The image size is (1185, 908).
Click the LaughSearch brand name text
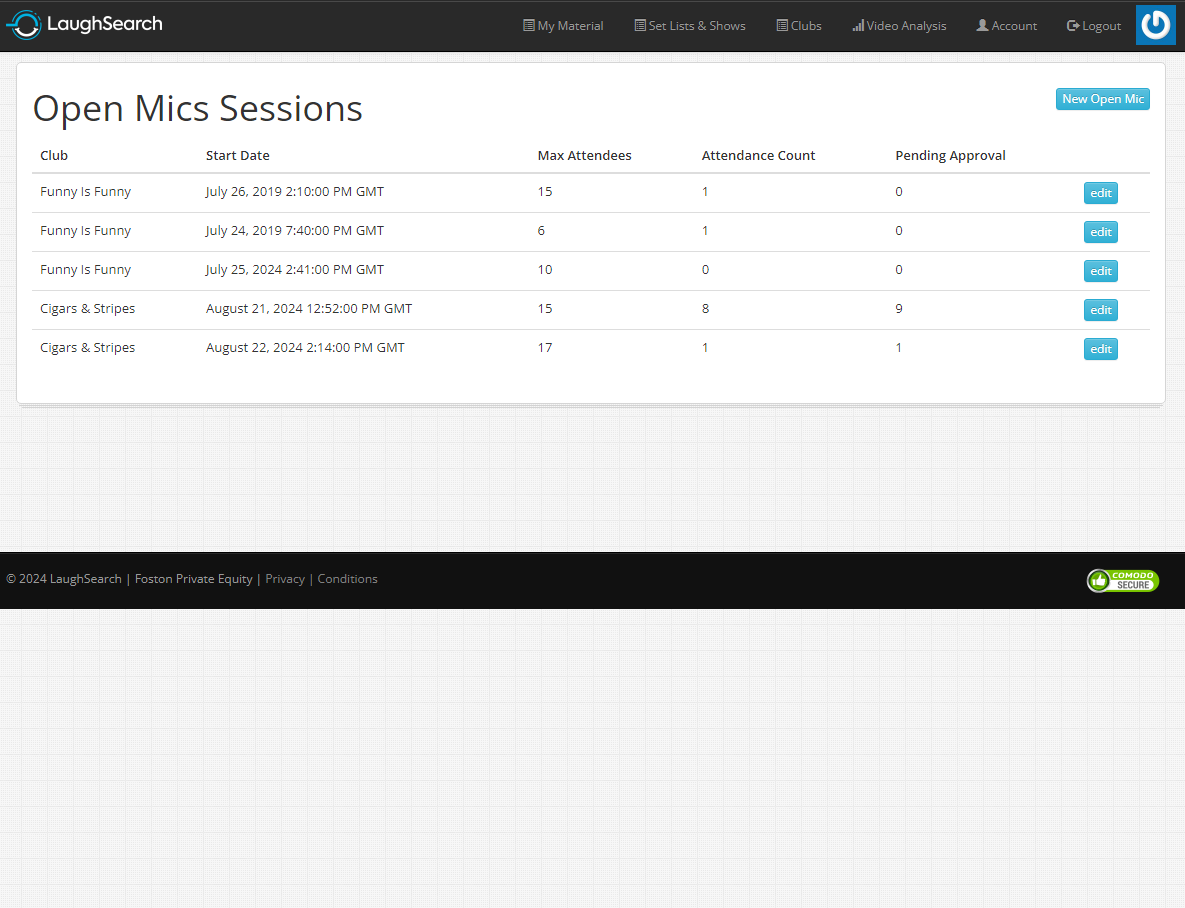point(104,24)
